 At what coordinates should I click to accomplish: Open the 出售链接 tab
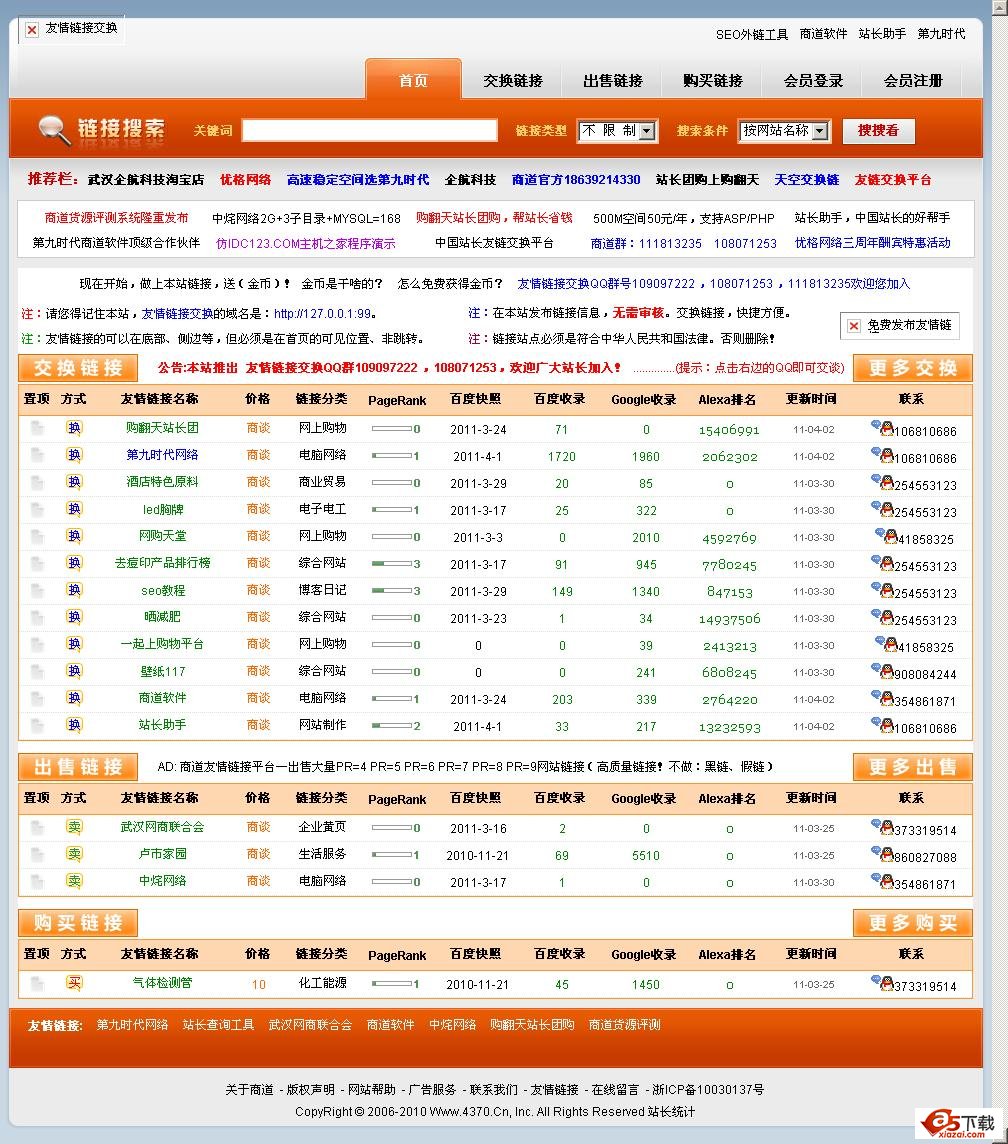click(x=613, y=80)
